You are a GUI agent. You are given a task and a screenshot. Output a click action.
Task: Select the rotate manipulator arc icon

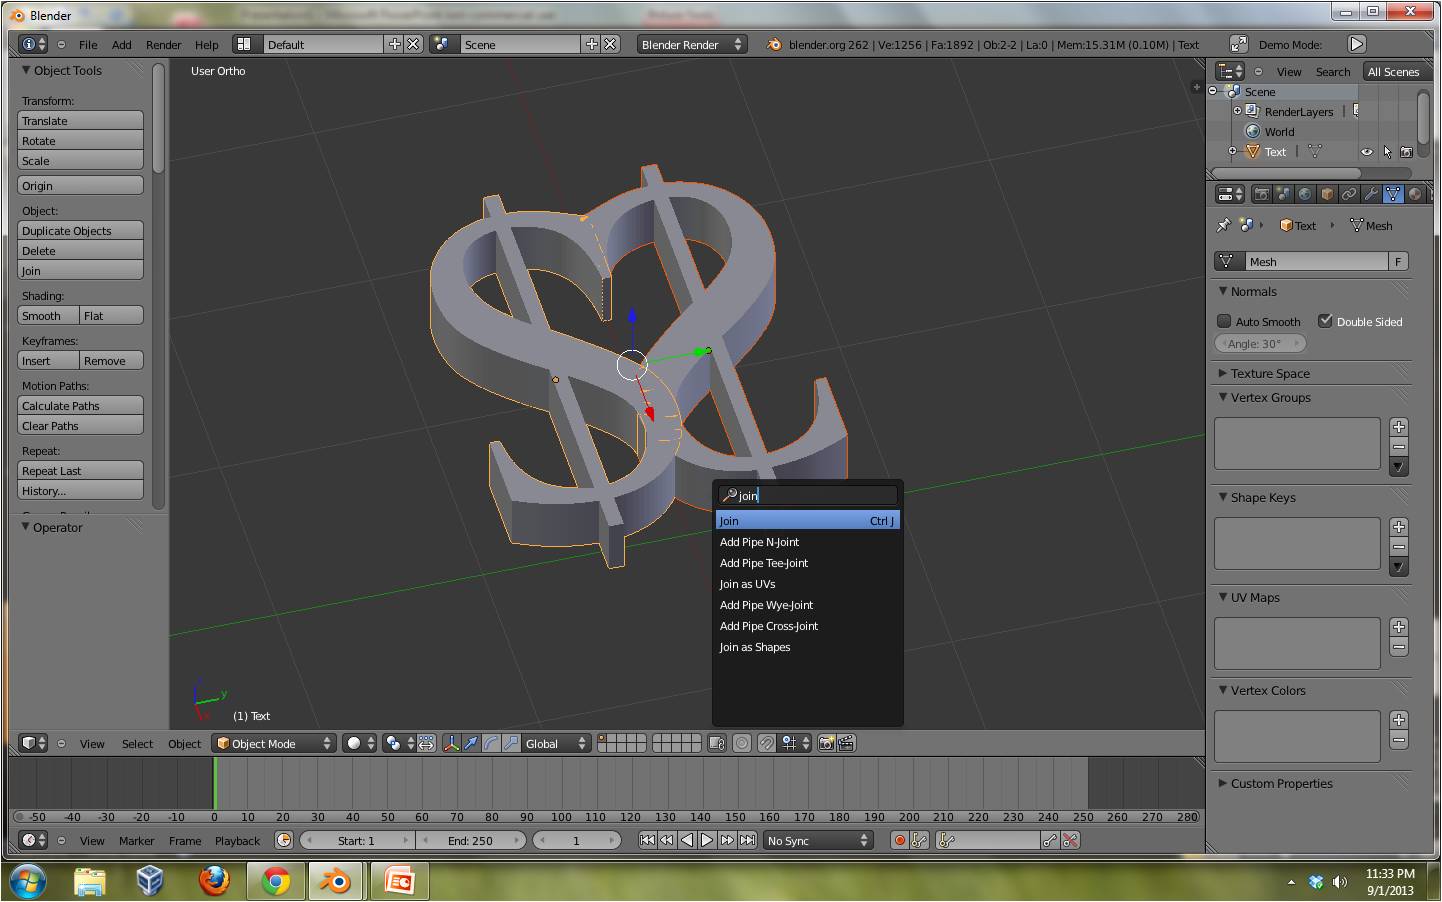(491, 743)
